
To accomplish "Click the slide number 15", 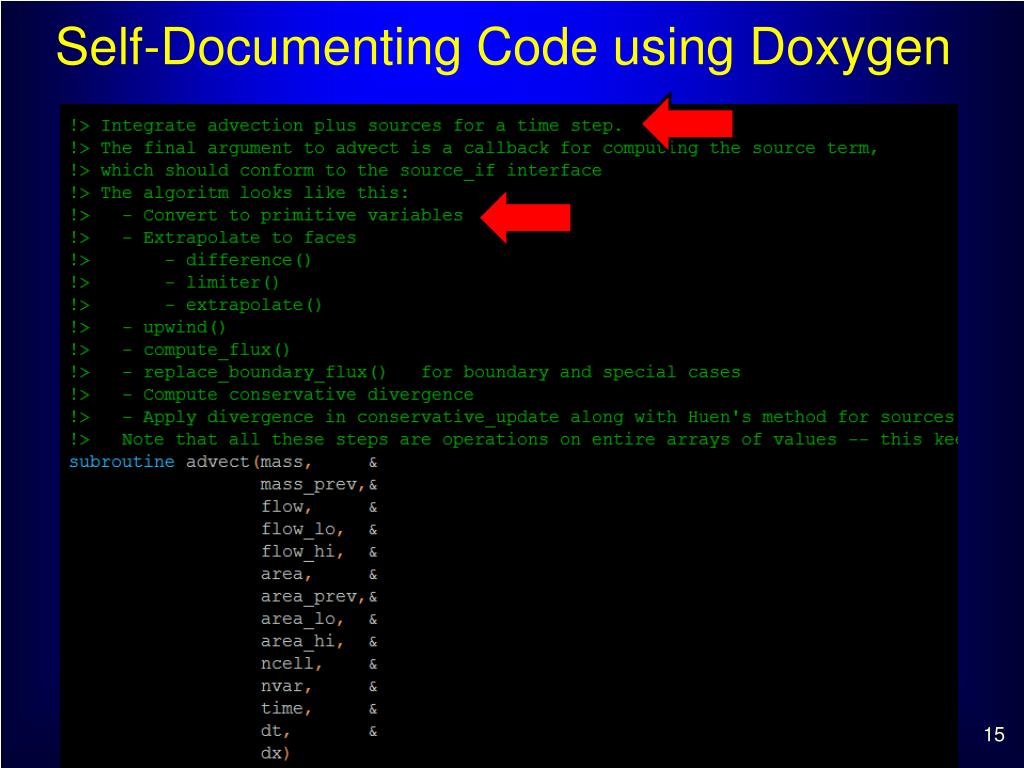I will pyautogui.click(x=993, y=735).
